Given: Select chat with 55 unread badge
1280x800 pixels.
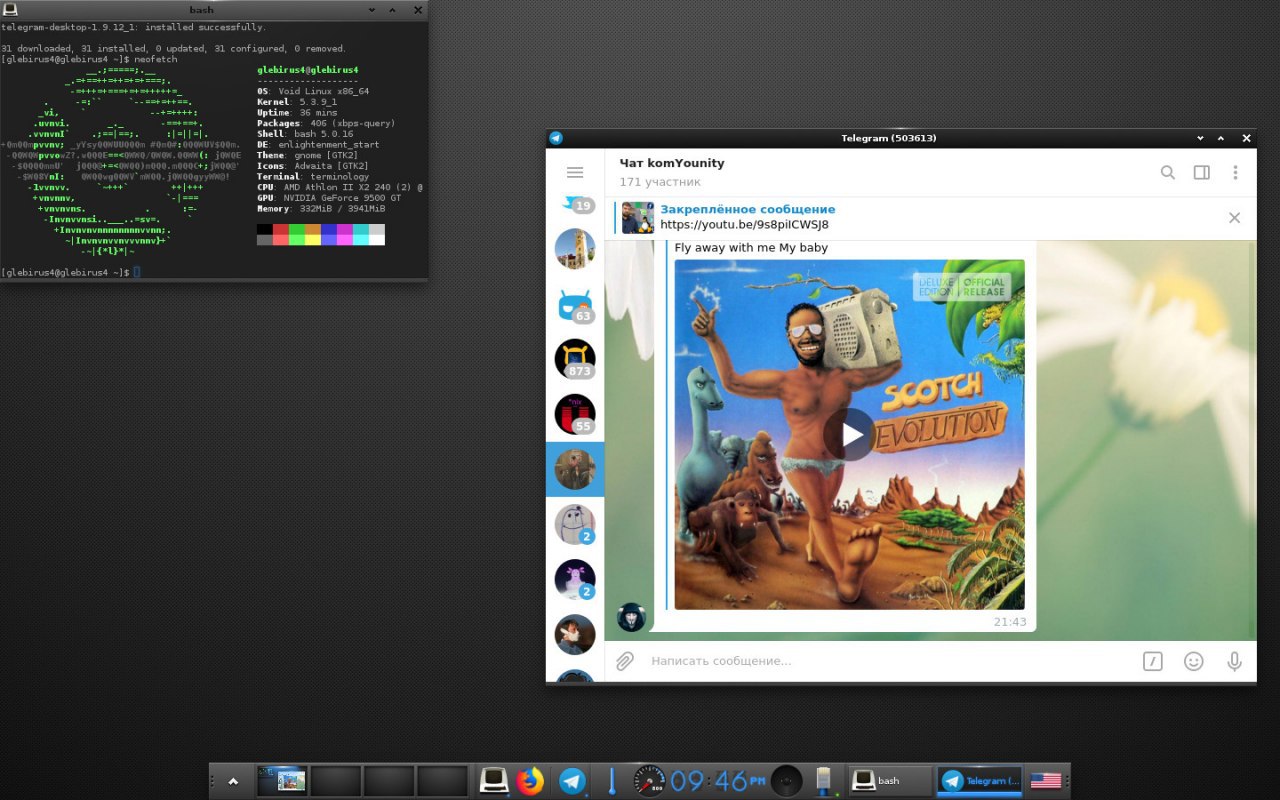Looking at the screenshot, I should coord(575,414).
